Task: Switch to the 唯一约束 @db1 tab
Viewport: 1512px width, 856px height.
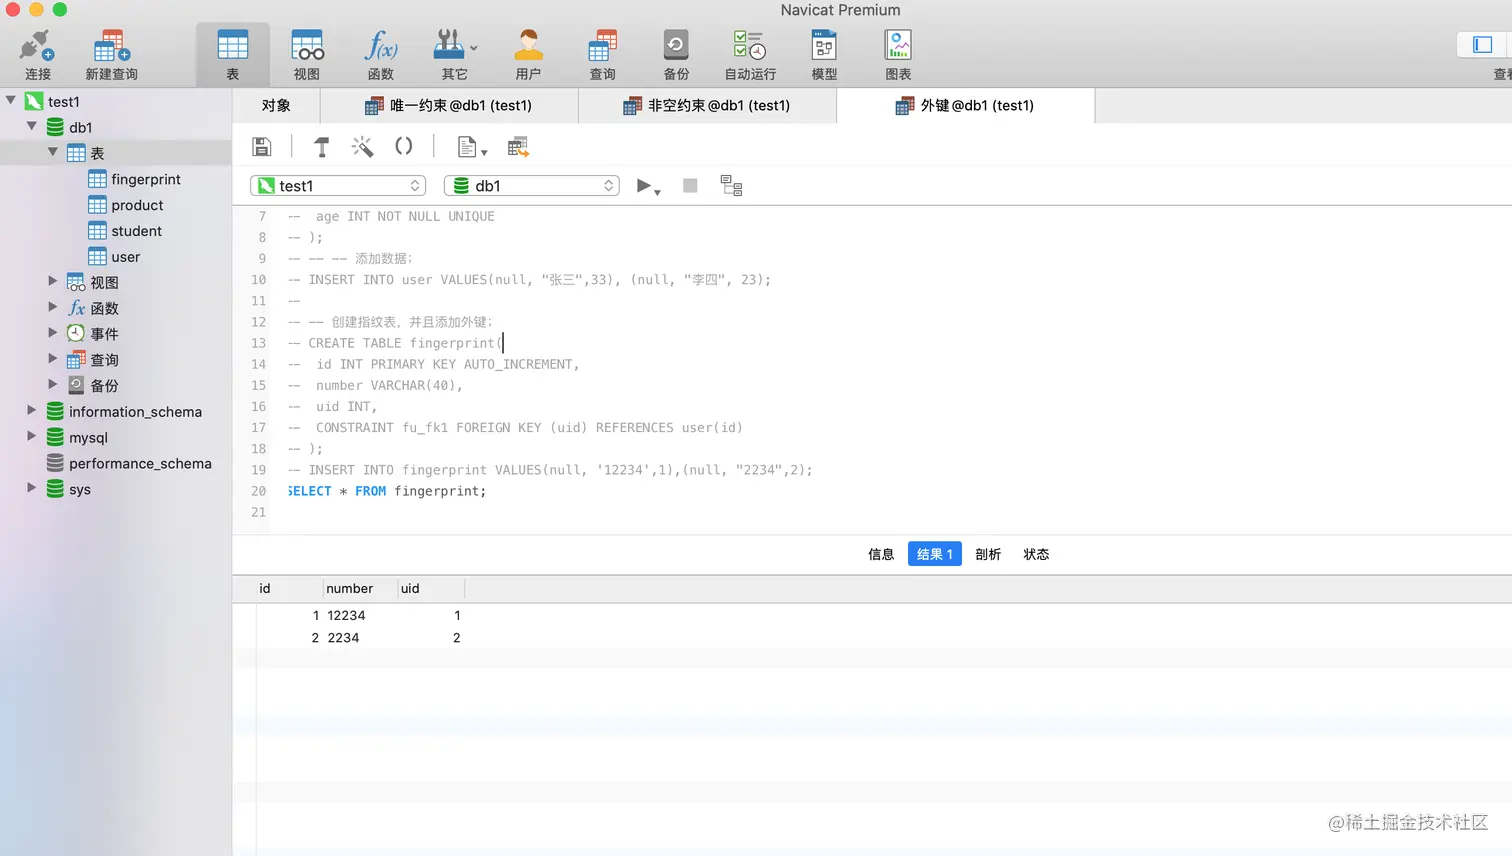Action: point(449,105)
